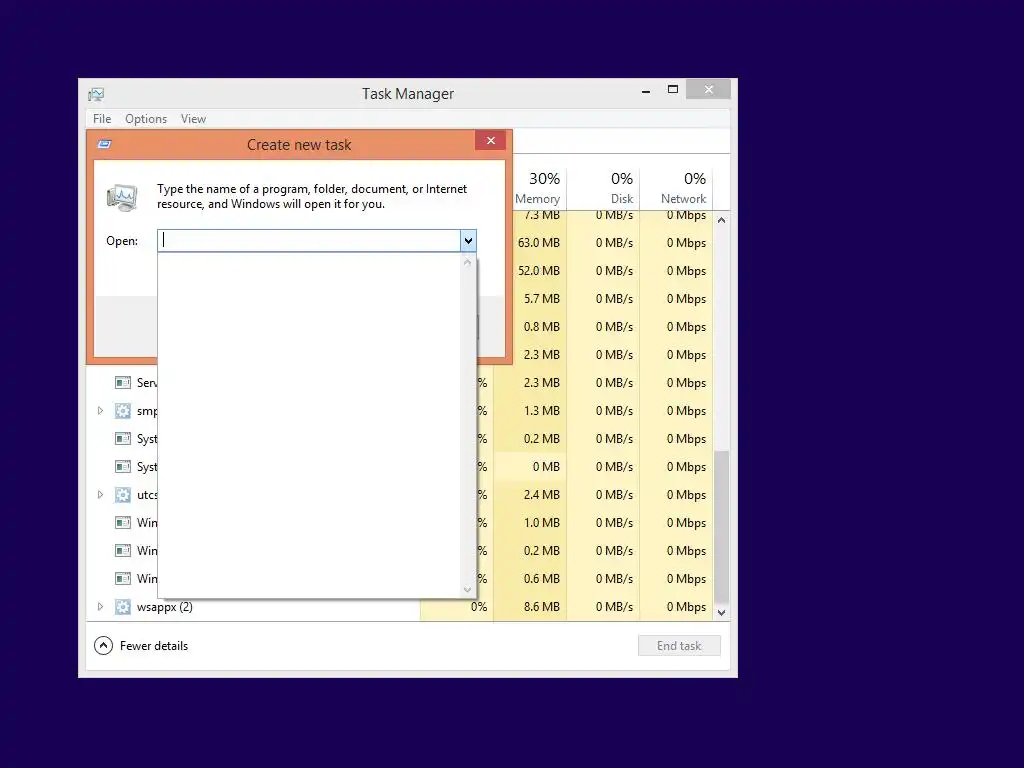Click the Create new task title icon
This screenshot has height=768, width=1024.
click(x=104, y=144)
